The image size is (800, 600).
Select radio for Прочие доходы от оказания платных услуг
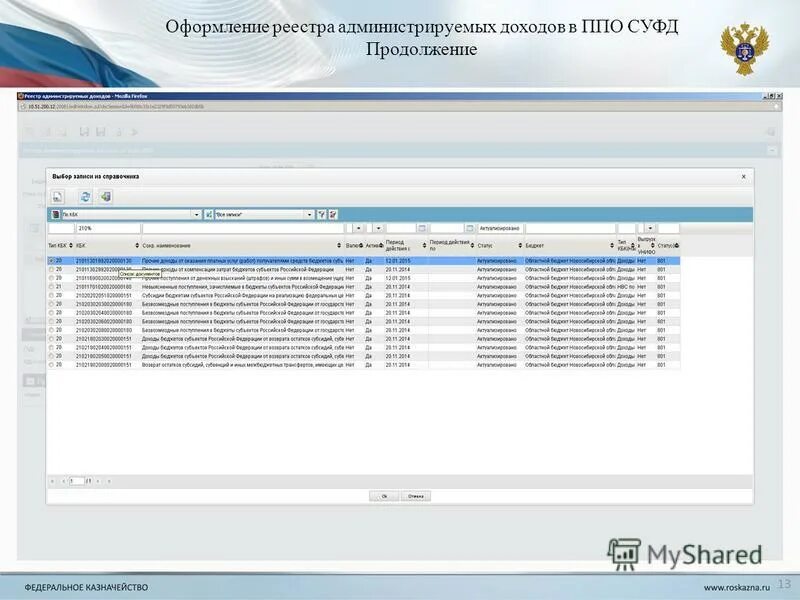(52, 261)
